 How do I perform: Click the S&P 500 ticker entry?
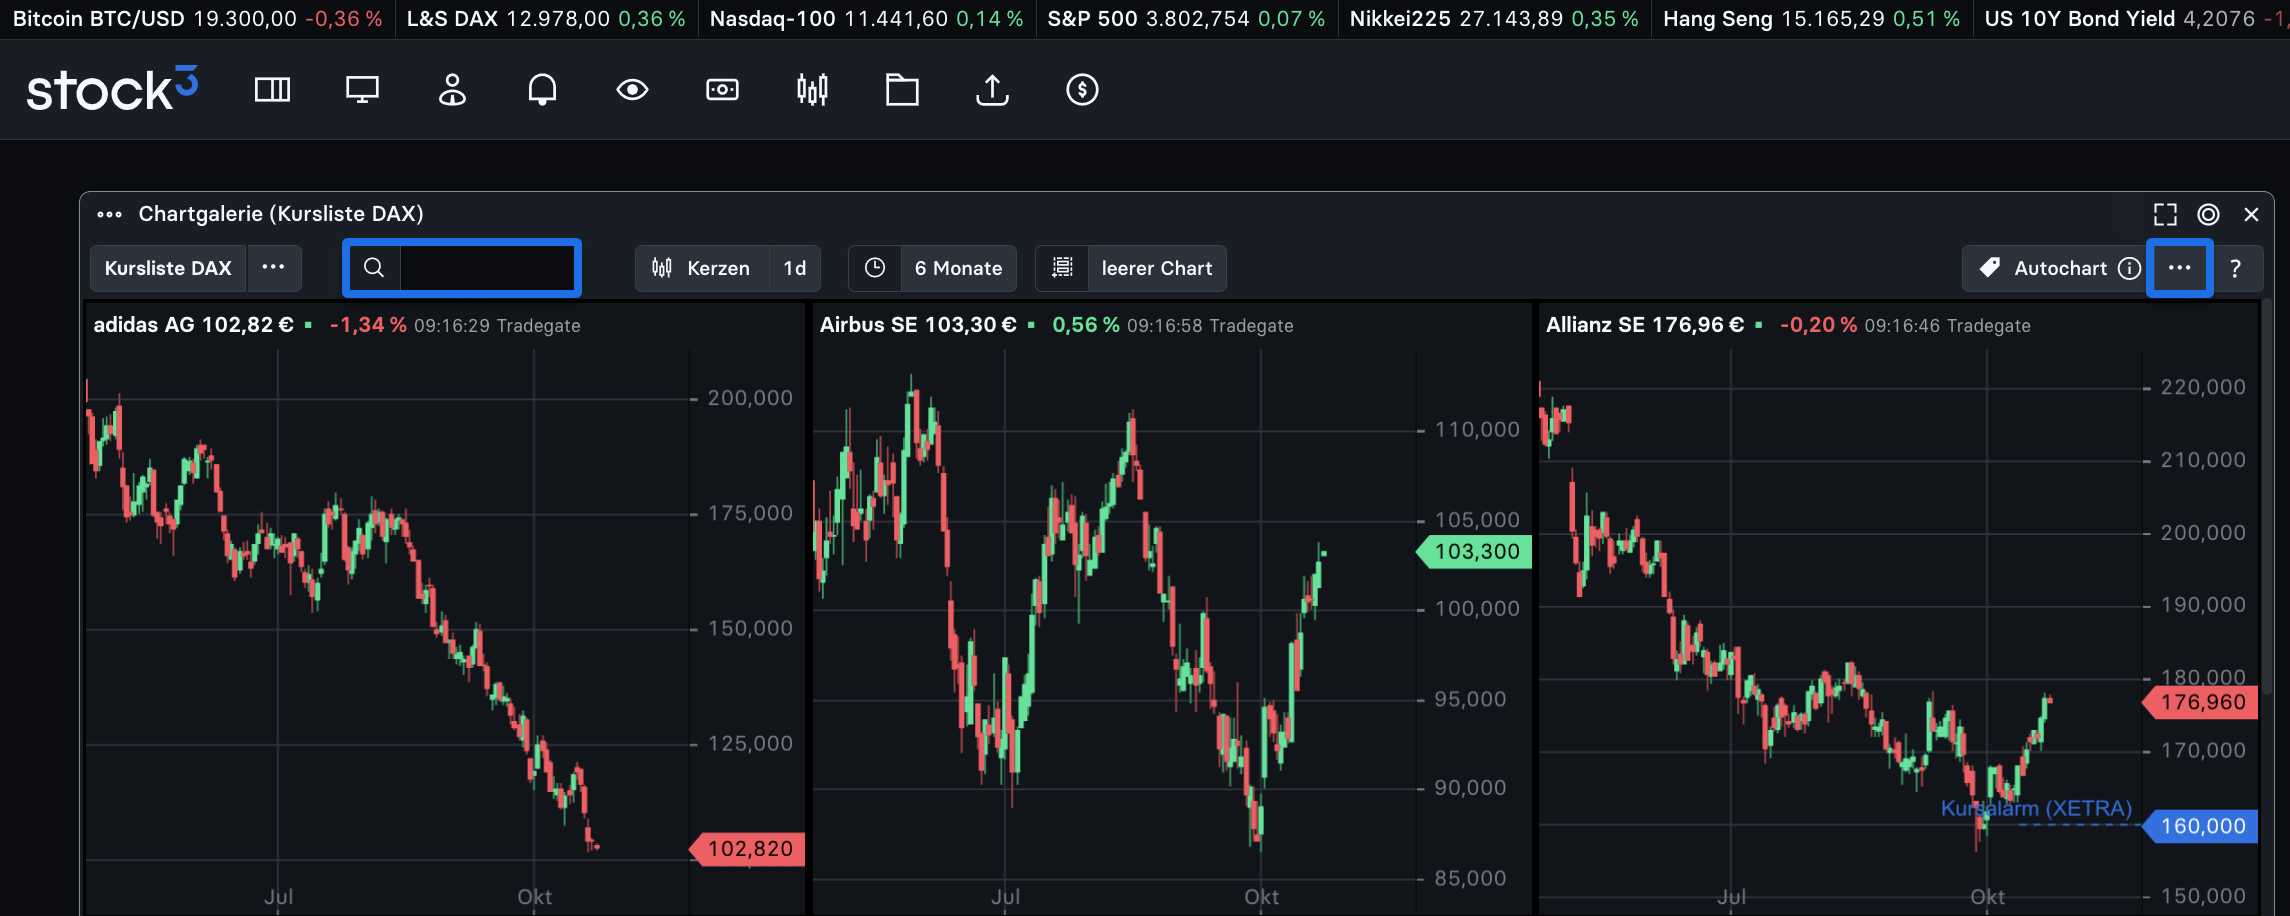(1186, 19)
